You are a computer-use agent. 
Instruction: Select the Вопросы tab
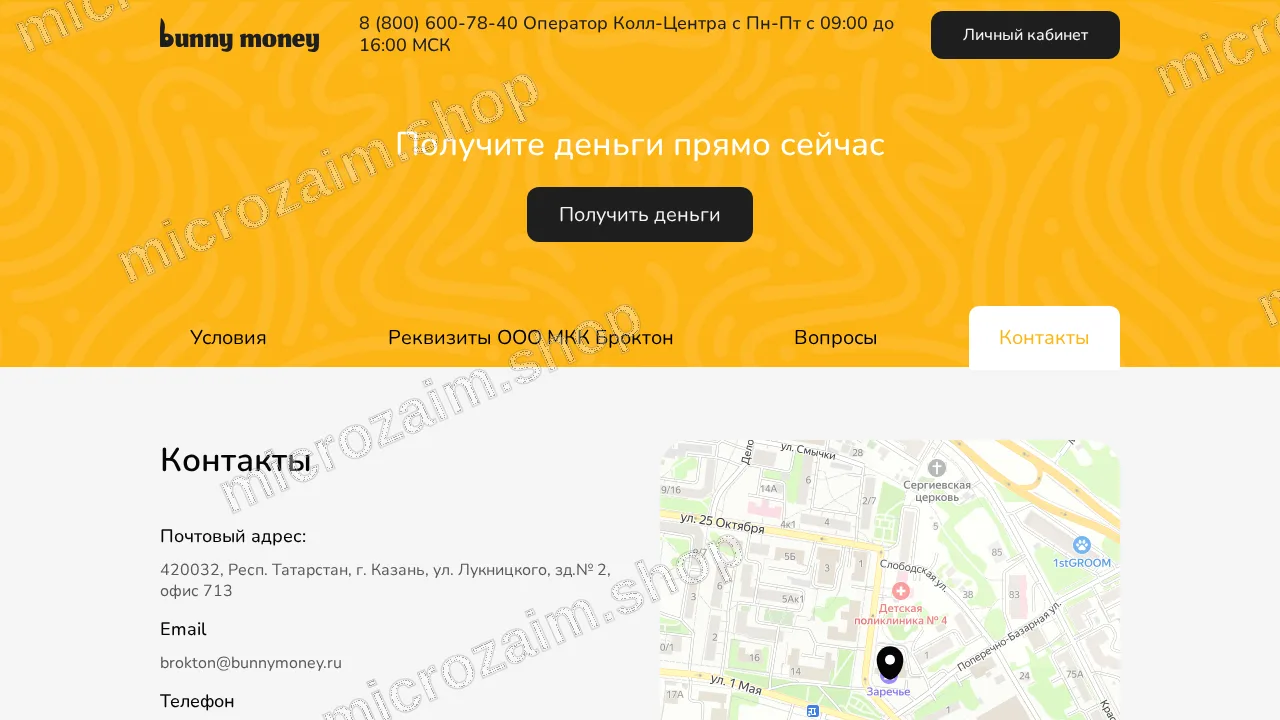pos(836,338)
